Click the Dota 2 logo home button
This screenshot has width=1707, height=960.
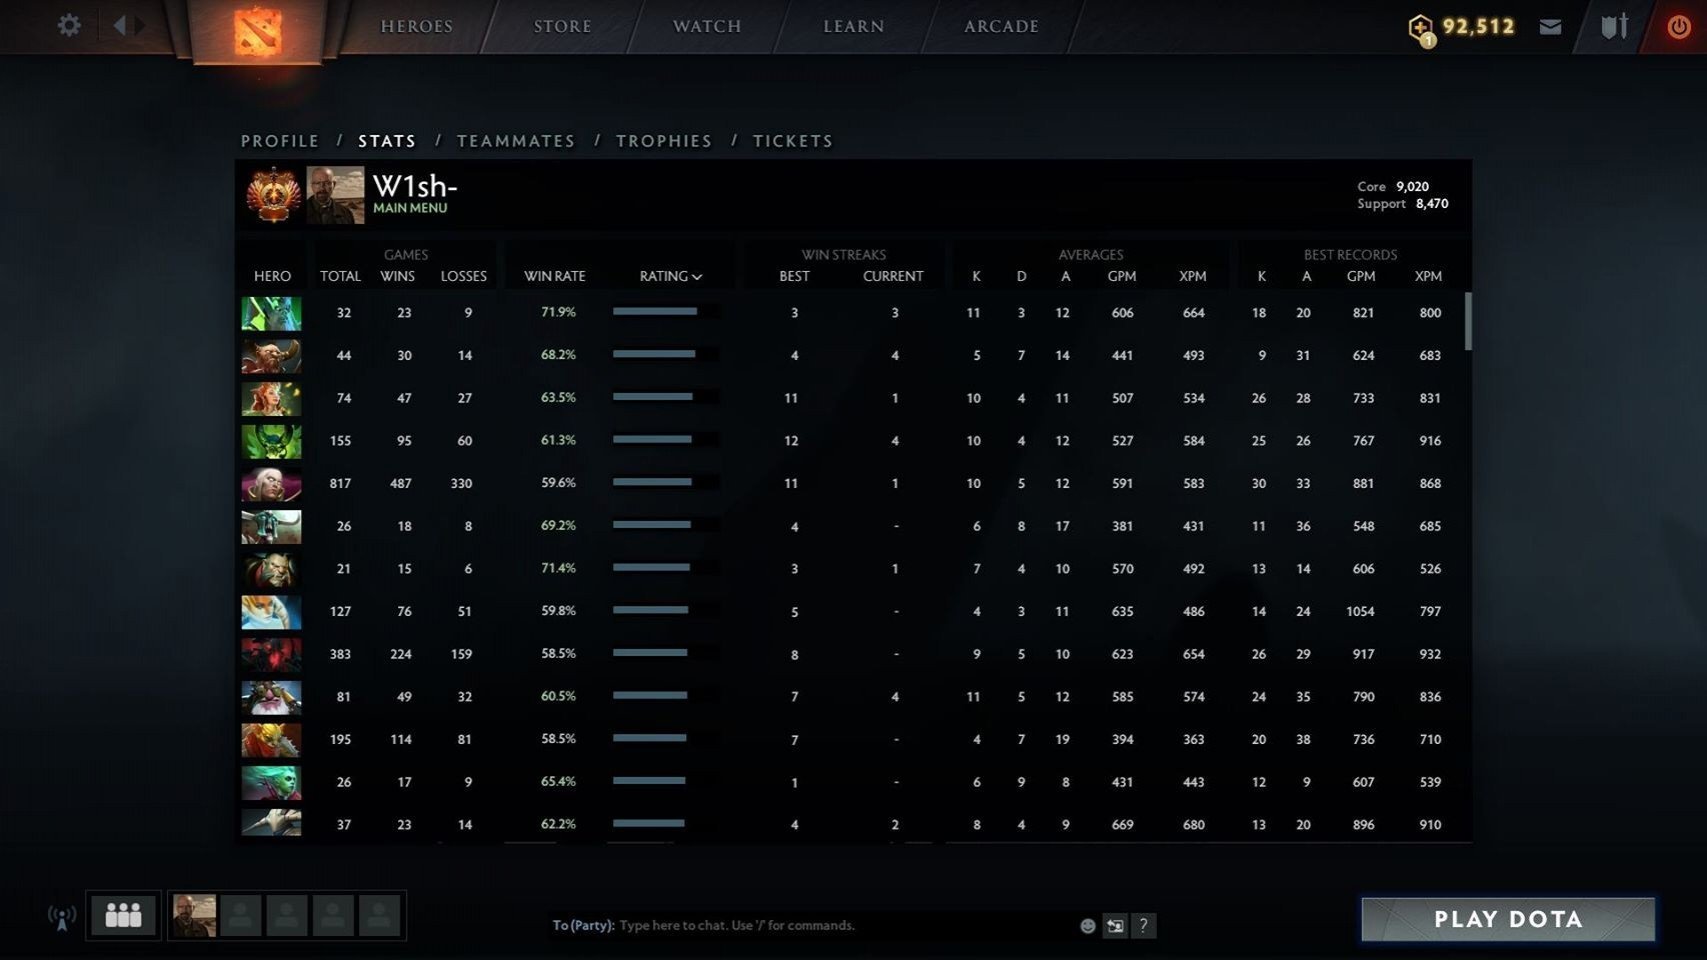(257, 31)
